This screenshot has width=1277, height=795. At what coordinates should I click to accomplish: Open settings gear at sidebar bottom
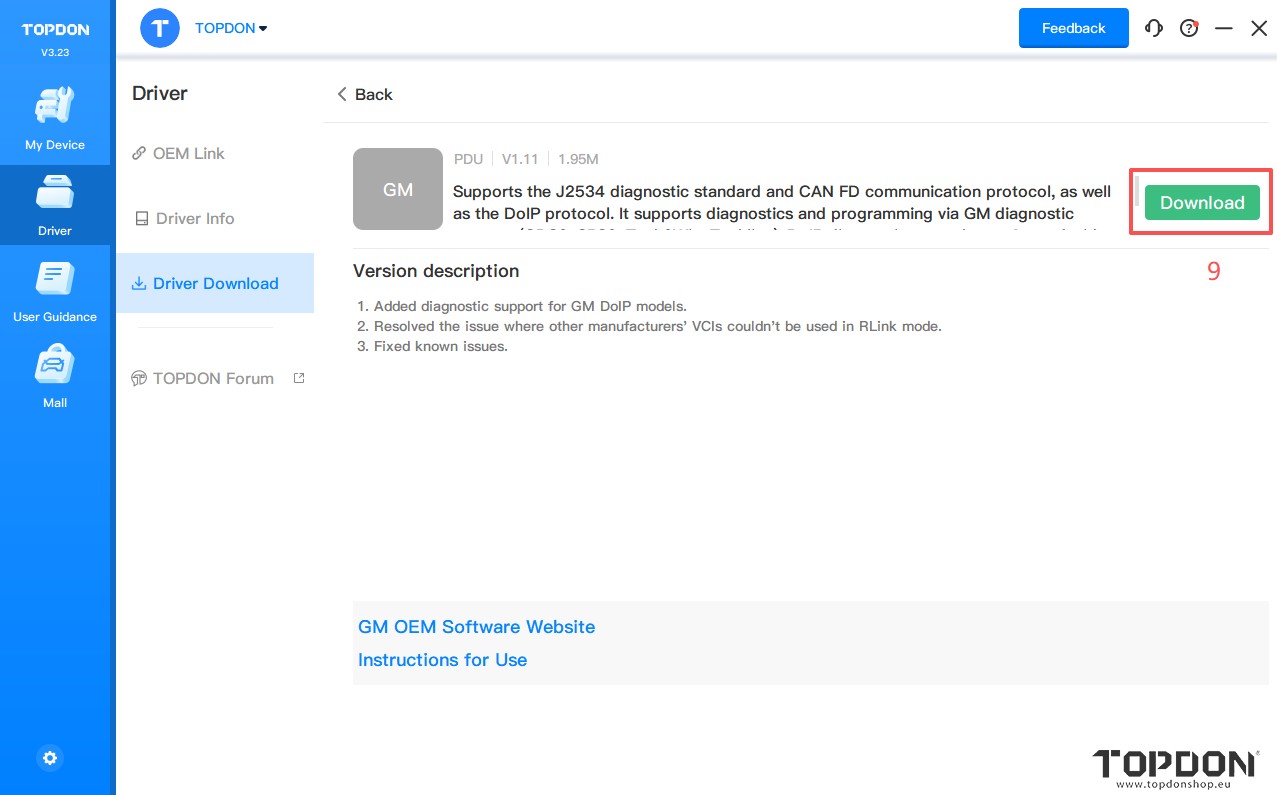pyautogui.click(x=50, y=758)
